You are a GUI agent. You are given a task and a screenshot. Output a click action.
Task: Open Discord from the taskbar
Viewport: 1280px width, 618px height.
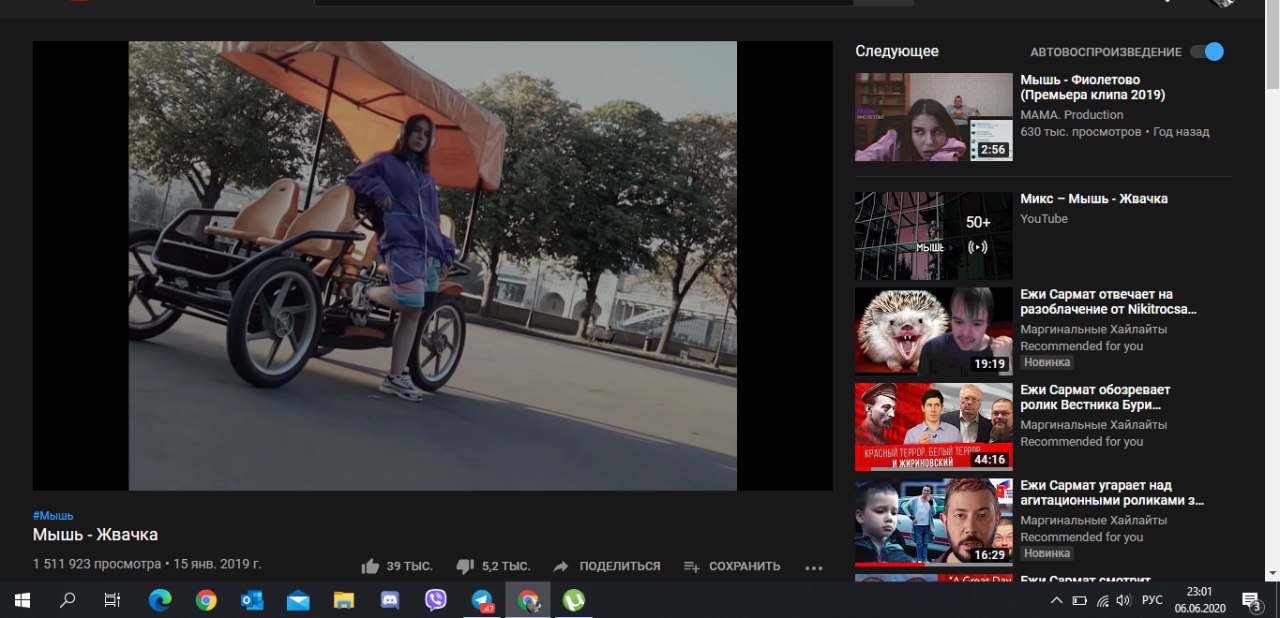[390, 600]
